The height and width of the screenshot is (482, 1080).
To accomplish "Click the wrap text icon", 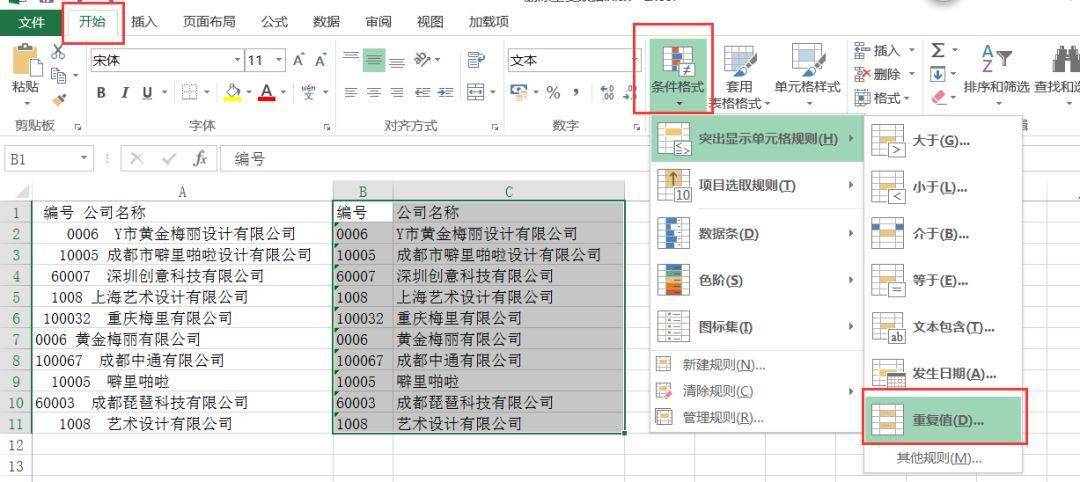I will pyautogui.click(x=475, y=61).
